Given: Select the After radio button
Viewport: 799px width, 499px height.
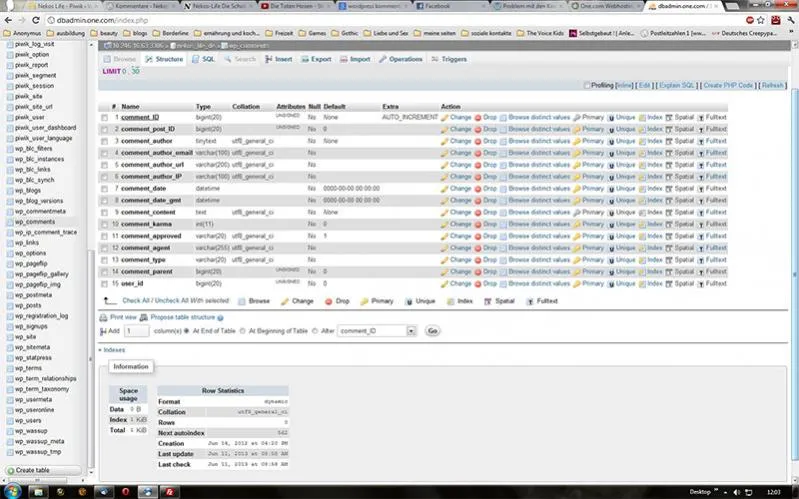Looking at the screenshot, I should coord(315,331).
